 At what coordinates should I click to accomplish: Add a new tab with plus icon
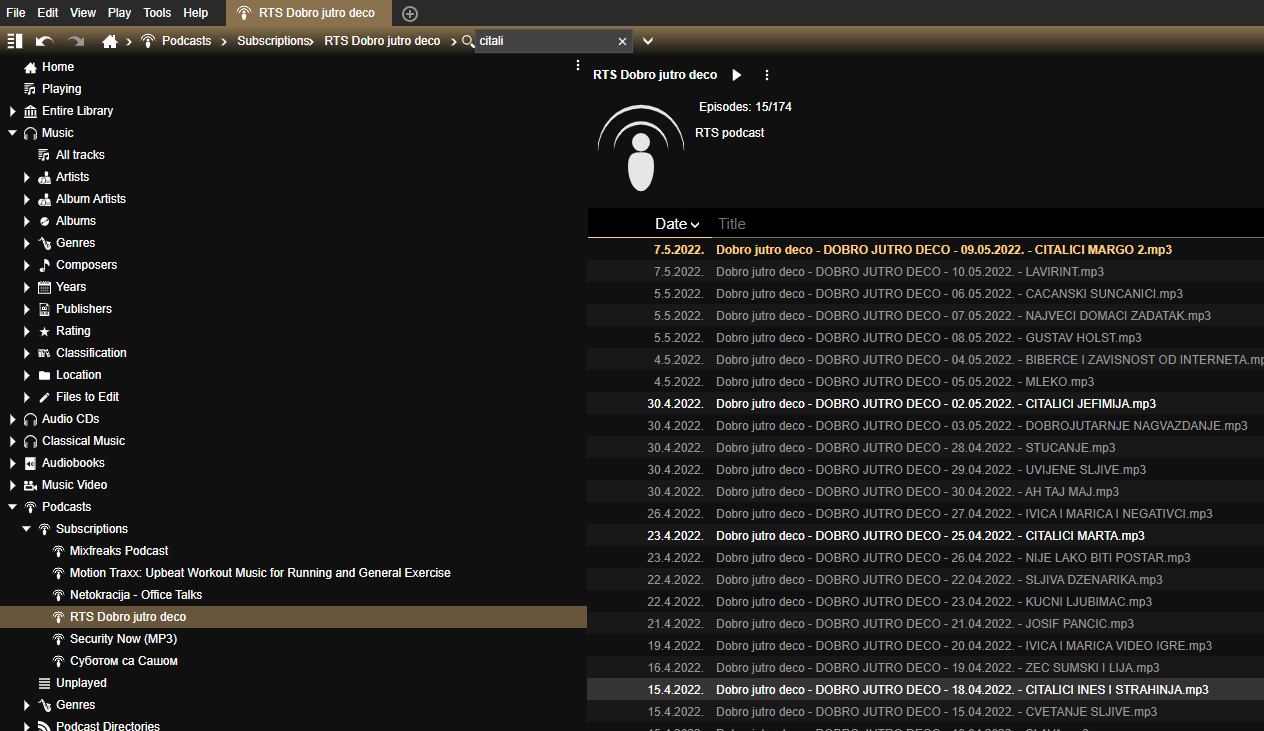[410, 13]
